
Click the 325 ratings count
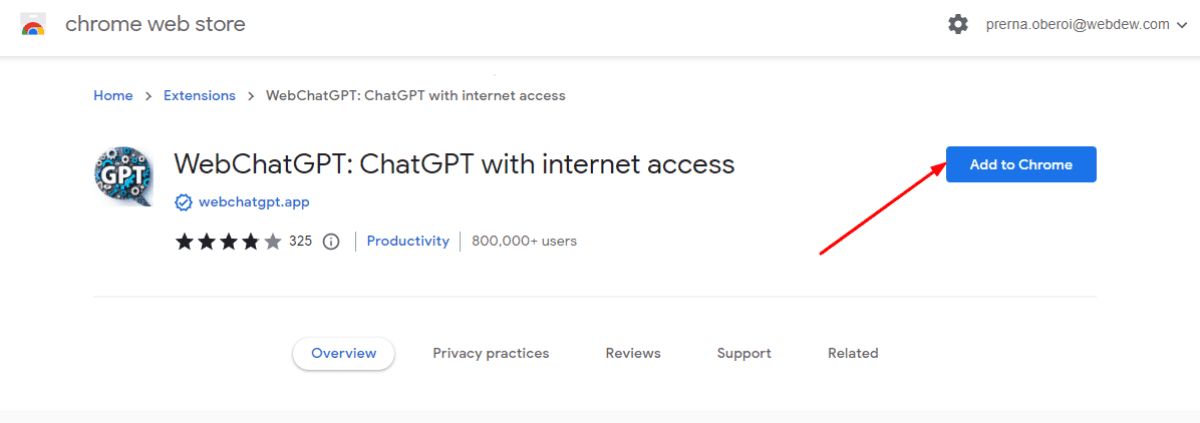click(x=300, y=241)
